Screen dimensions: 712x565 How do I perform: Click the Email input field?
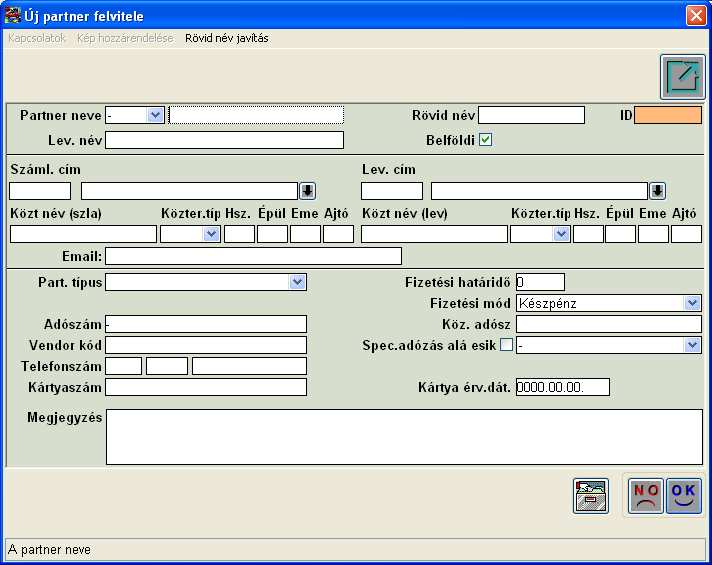point(253,256)
